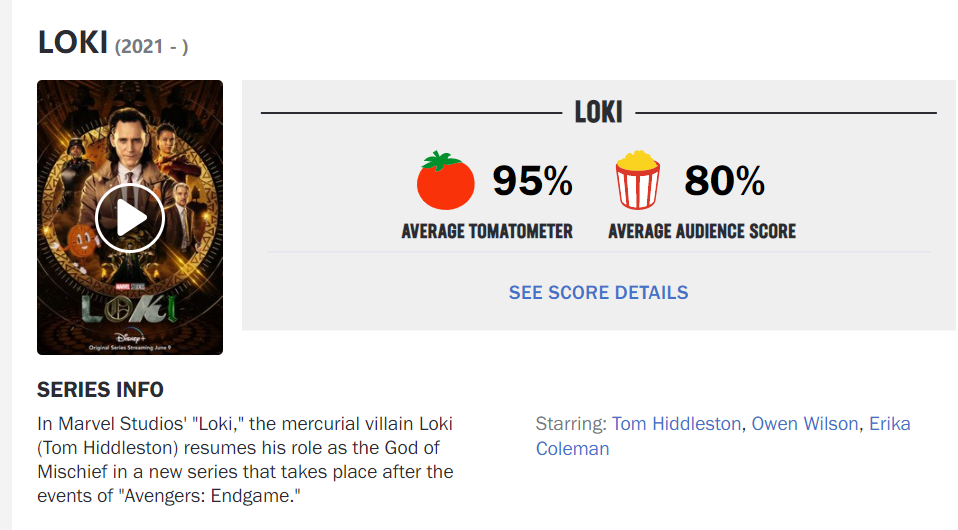Open Tom Hiddleston's cast page
Screen dimensions: 958x530
tap(676, 424)
